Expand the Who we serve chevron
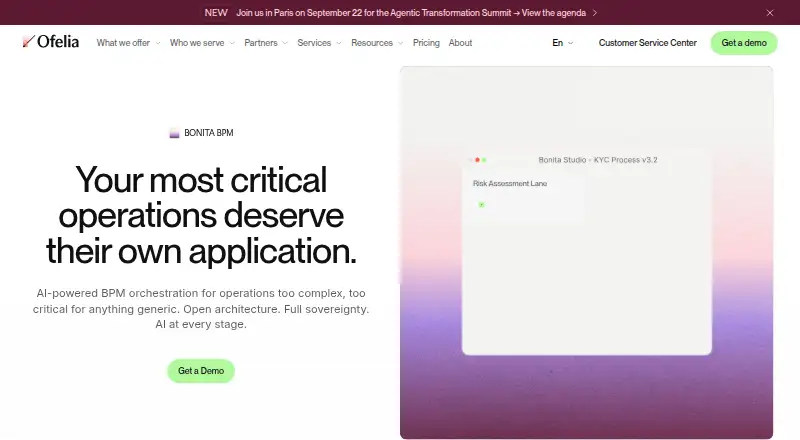Viewport: 800px width, 440px height. click(232, 43)
